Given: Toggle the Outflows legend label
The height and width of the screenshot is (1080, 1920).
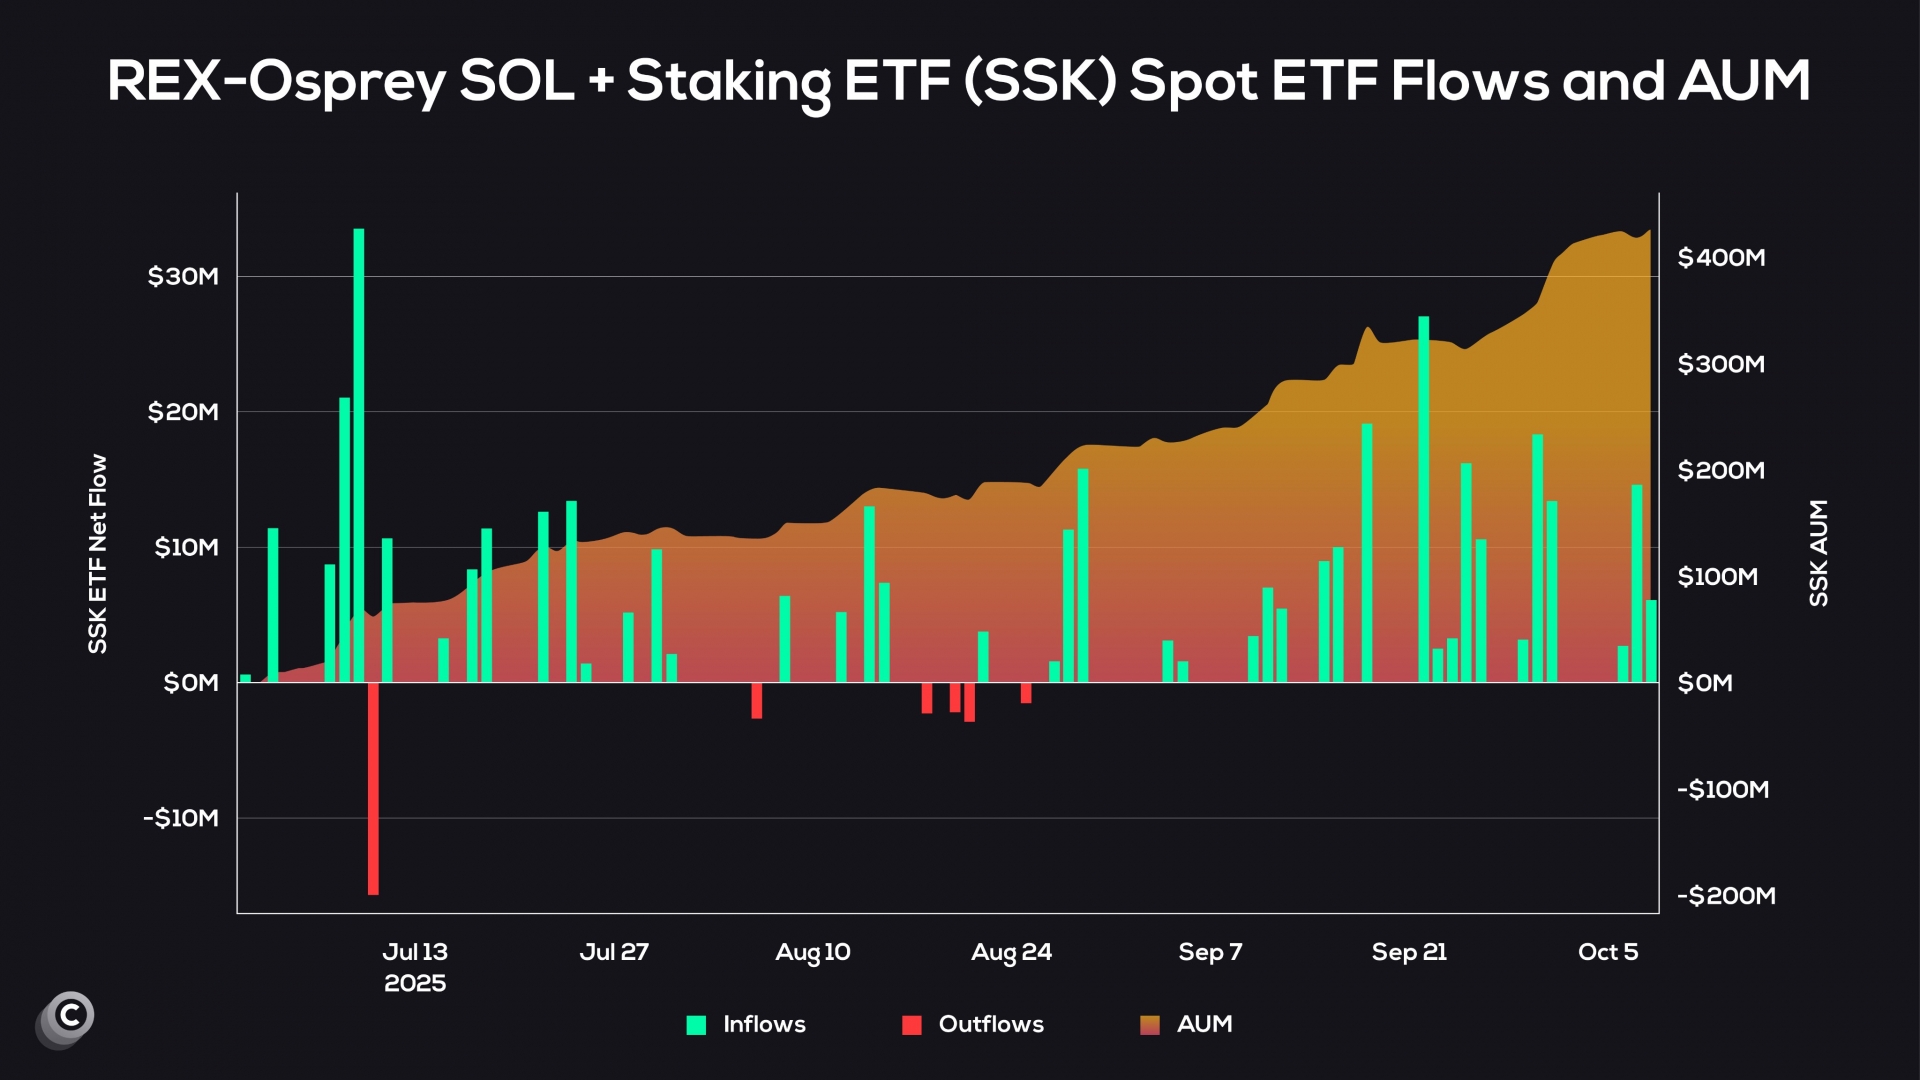Looking at the screenshot, I should click(990, 1024).
